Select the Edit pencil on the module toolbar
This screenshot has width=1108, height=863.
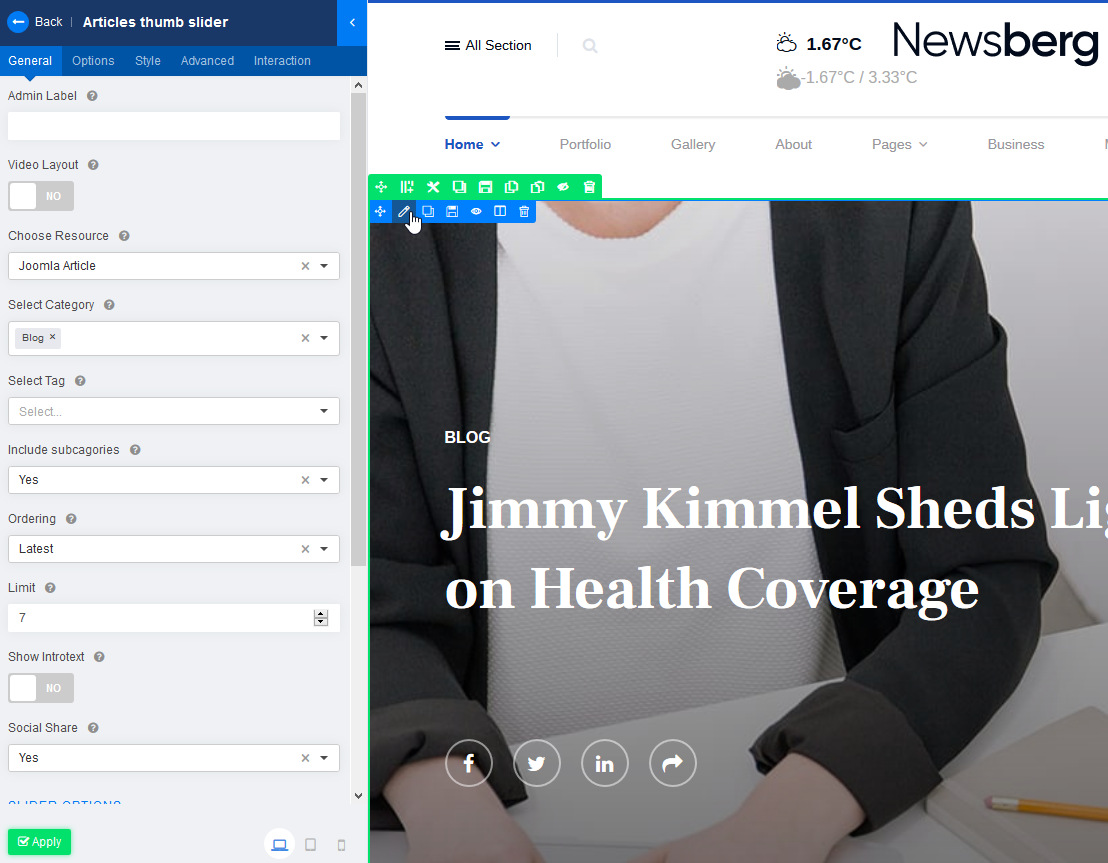click(x=404, y=211)
